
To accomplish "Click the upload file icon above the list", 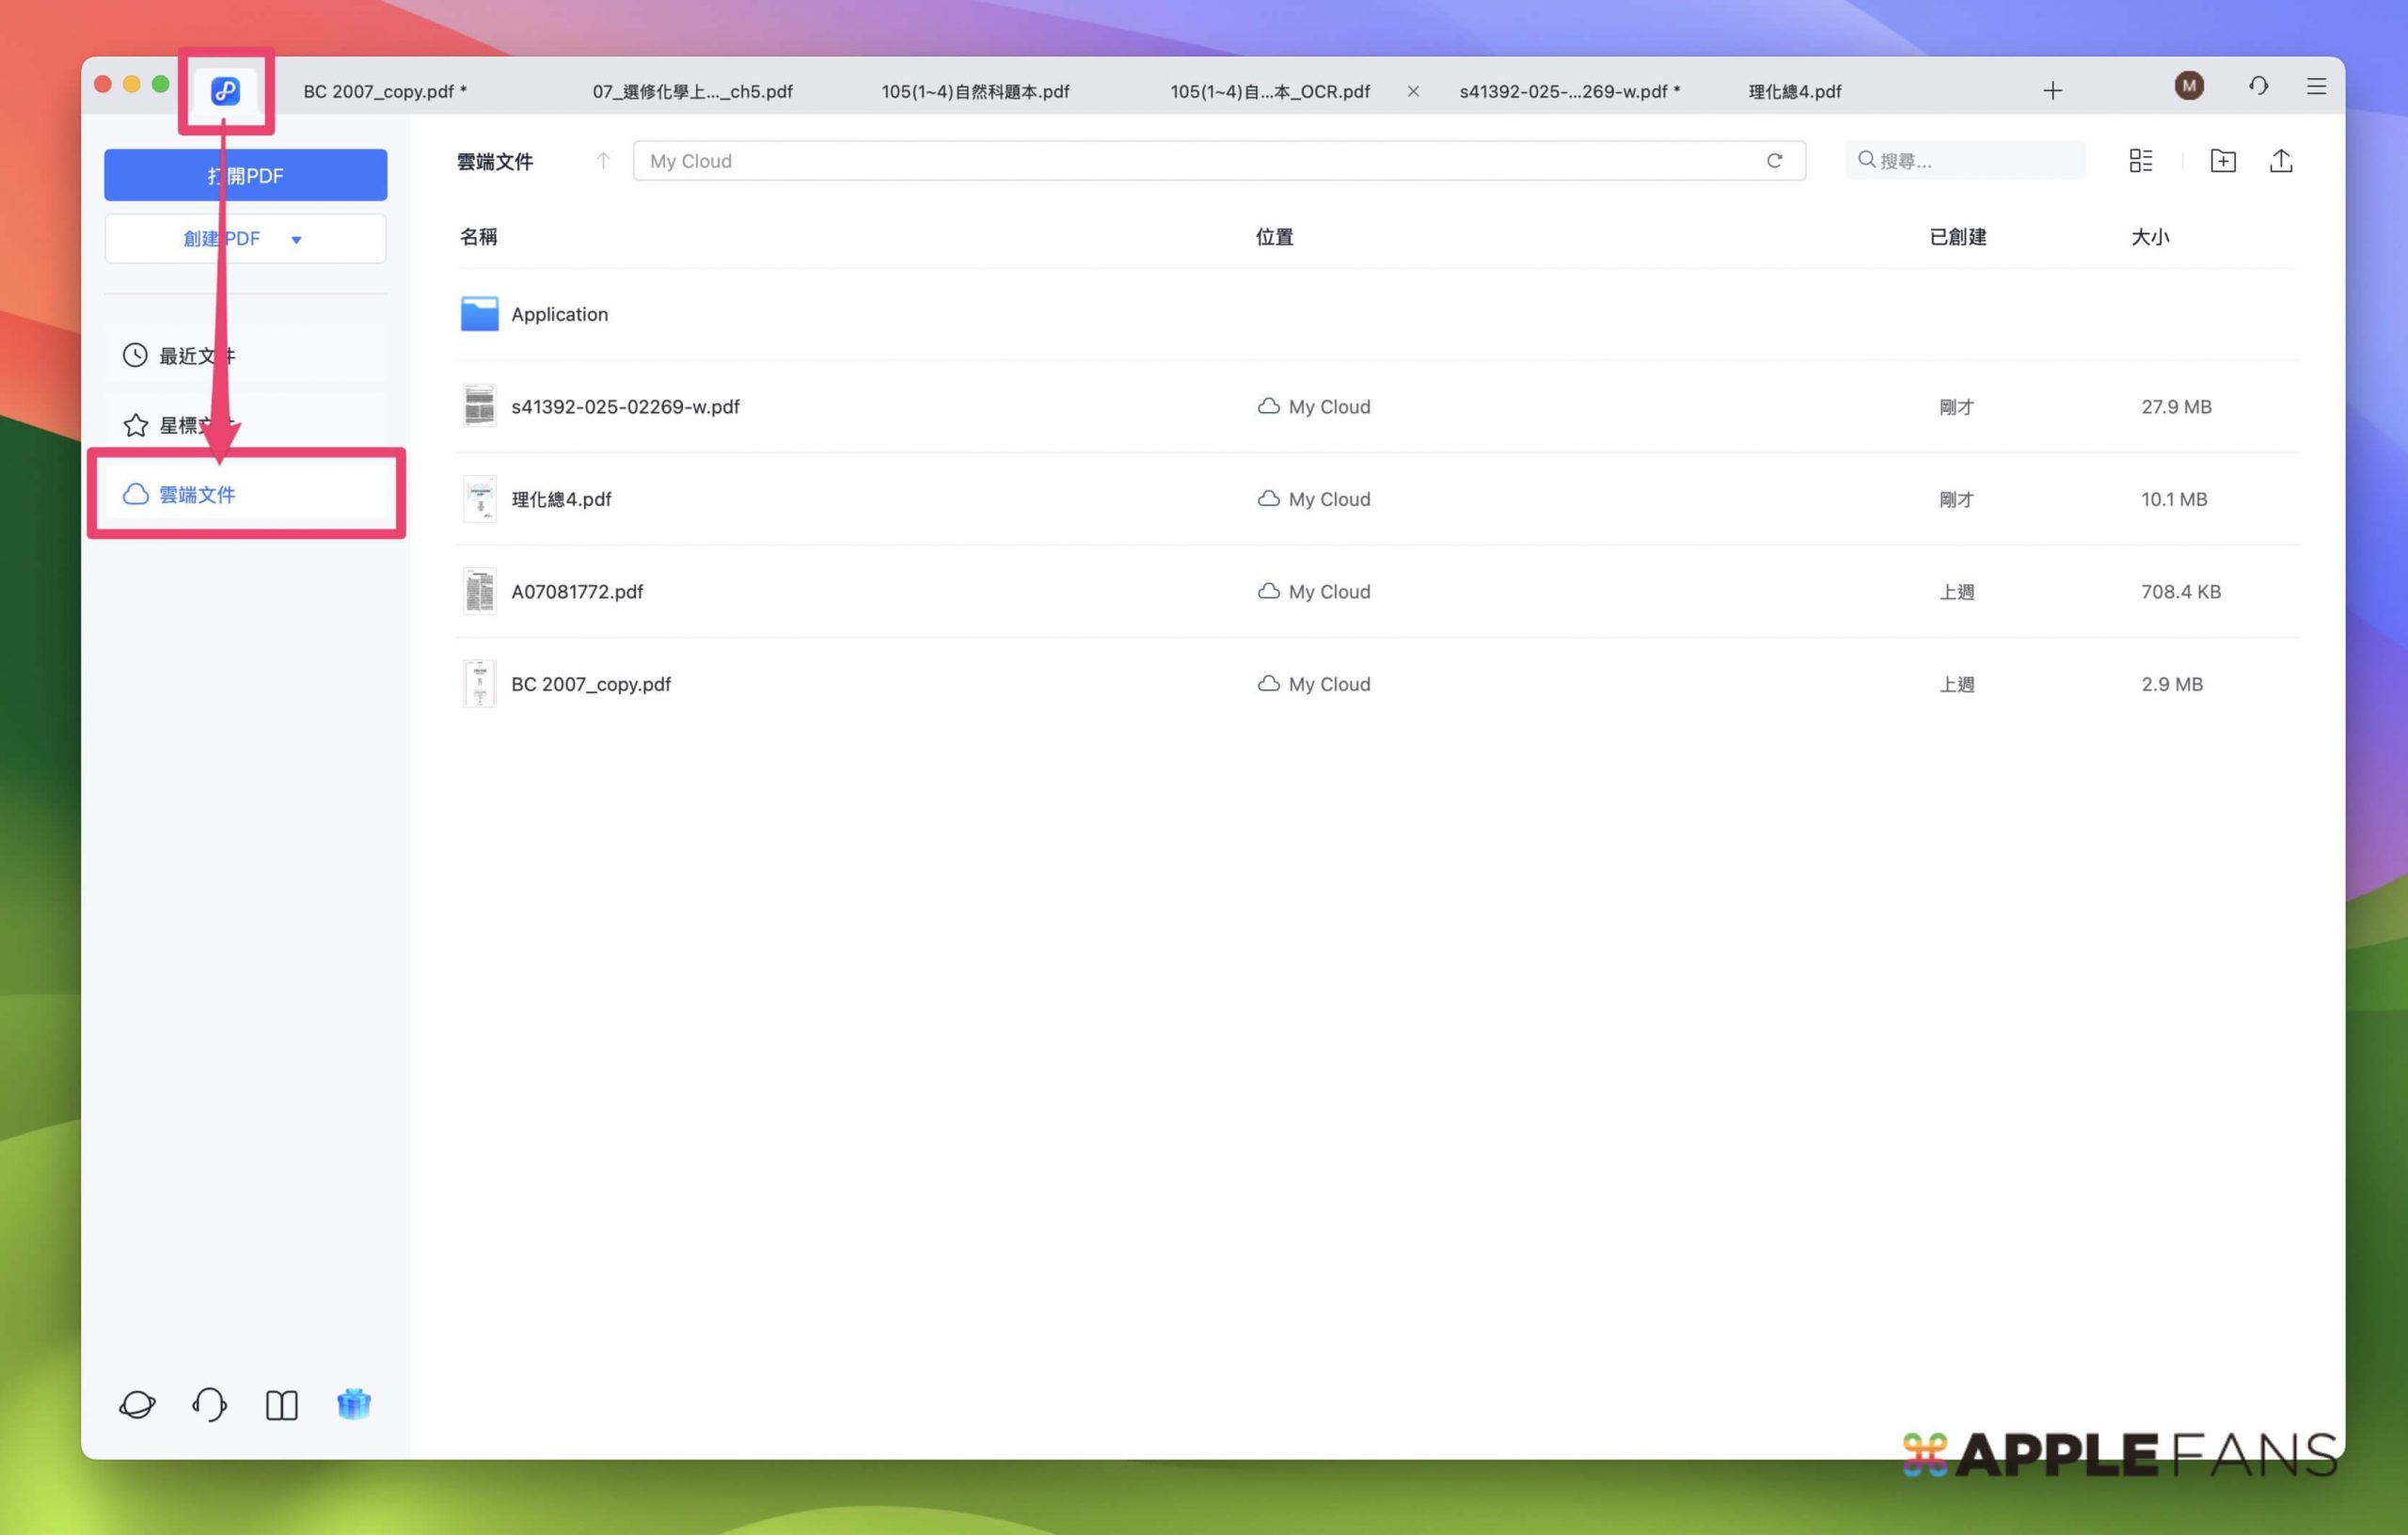I will [2281, 160].
